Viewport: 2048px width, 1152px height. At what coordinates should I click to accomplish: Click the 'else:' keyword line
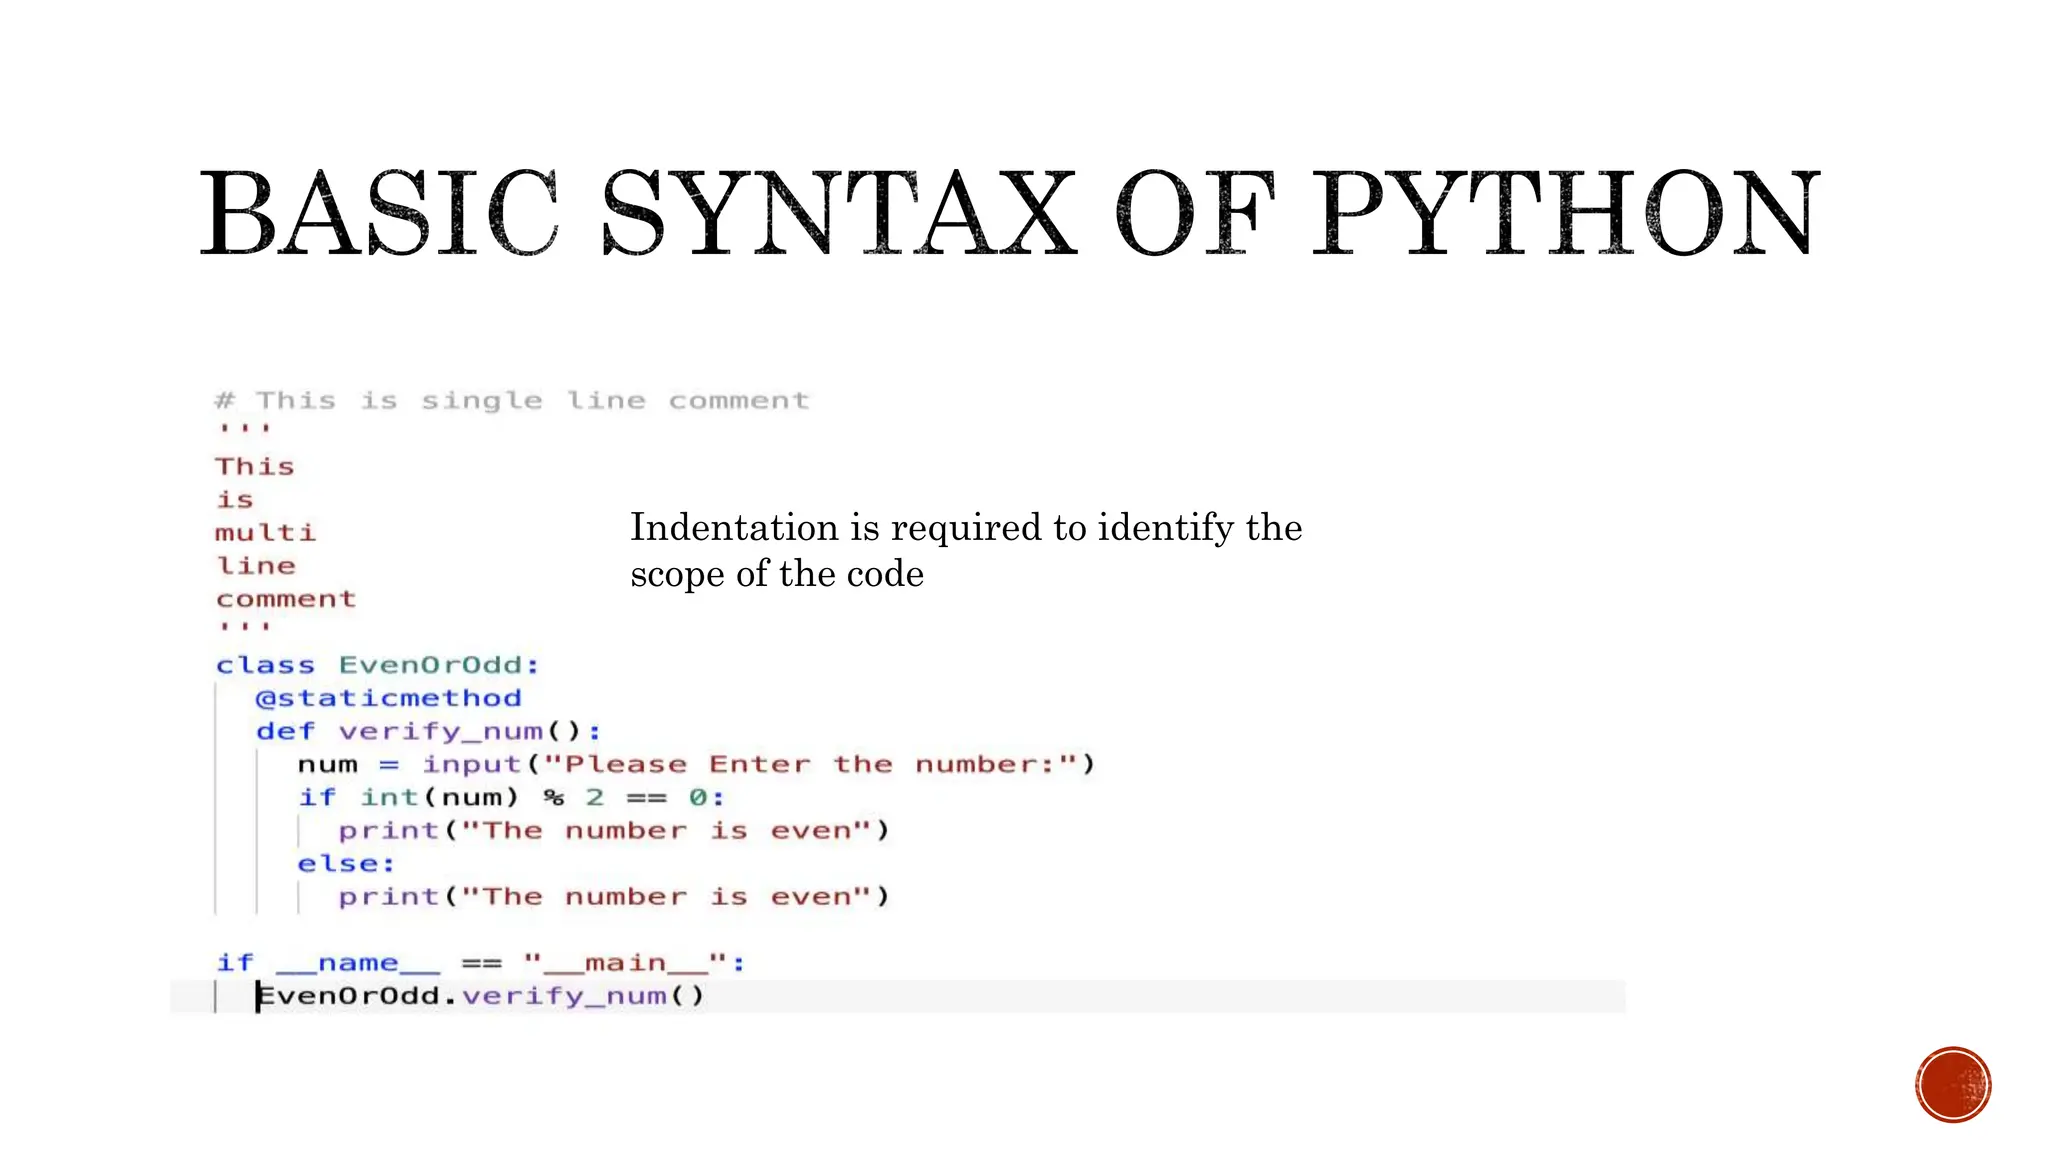pos(345,864)
